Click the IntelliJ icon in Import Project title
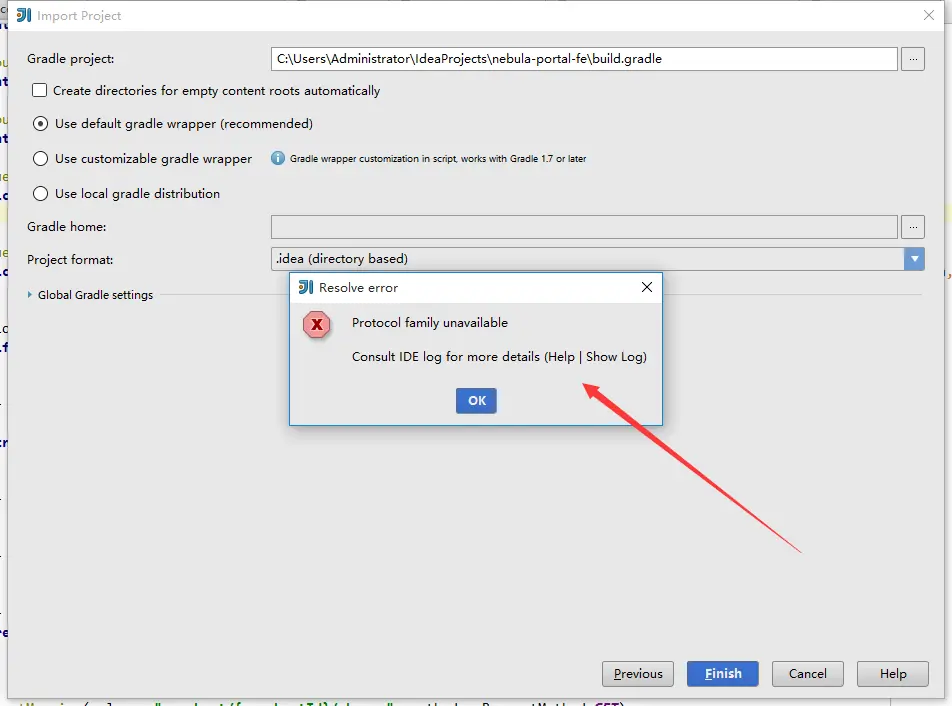Screen dimensions: 952x706 click(x=24, y=15)
